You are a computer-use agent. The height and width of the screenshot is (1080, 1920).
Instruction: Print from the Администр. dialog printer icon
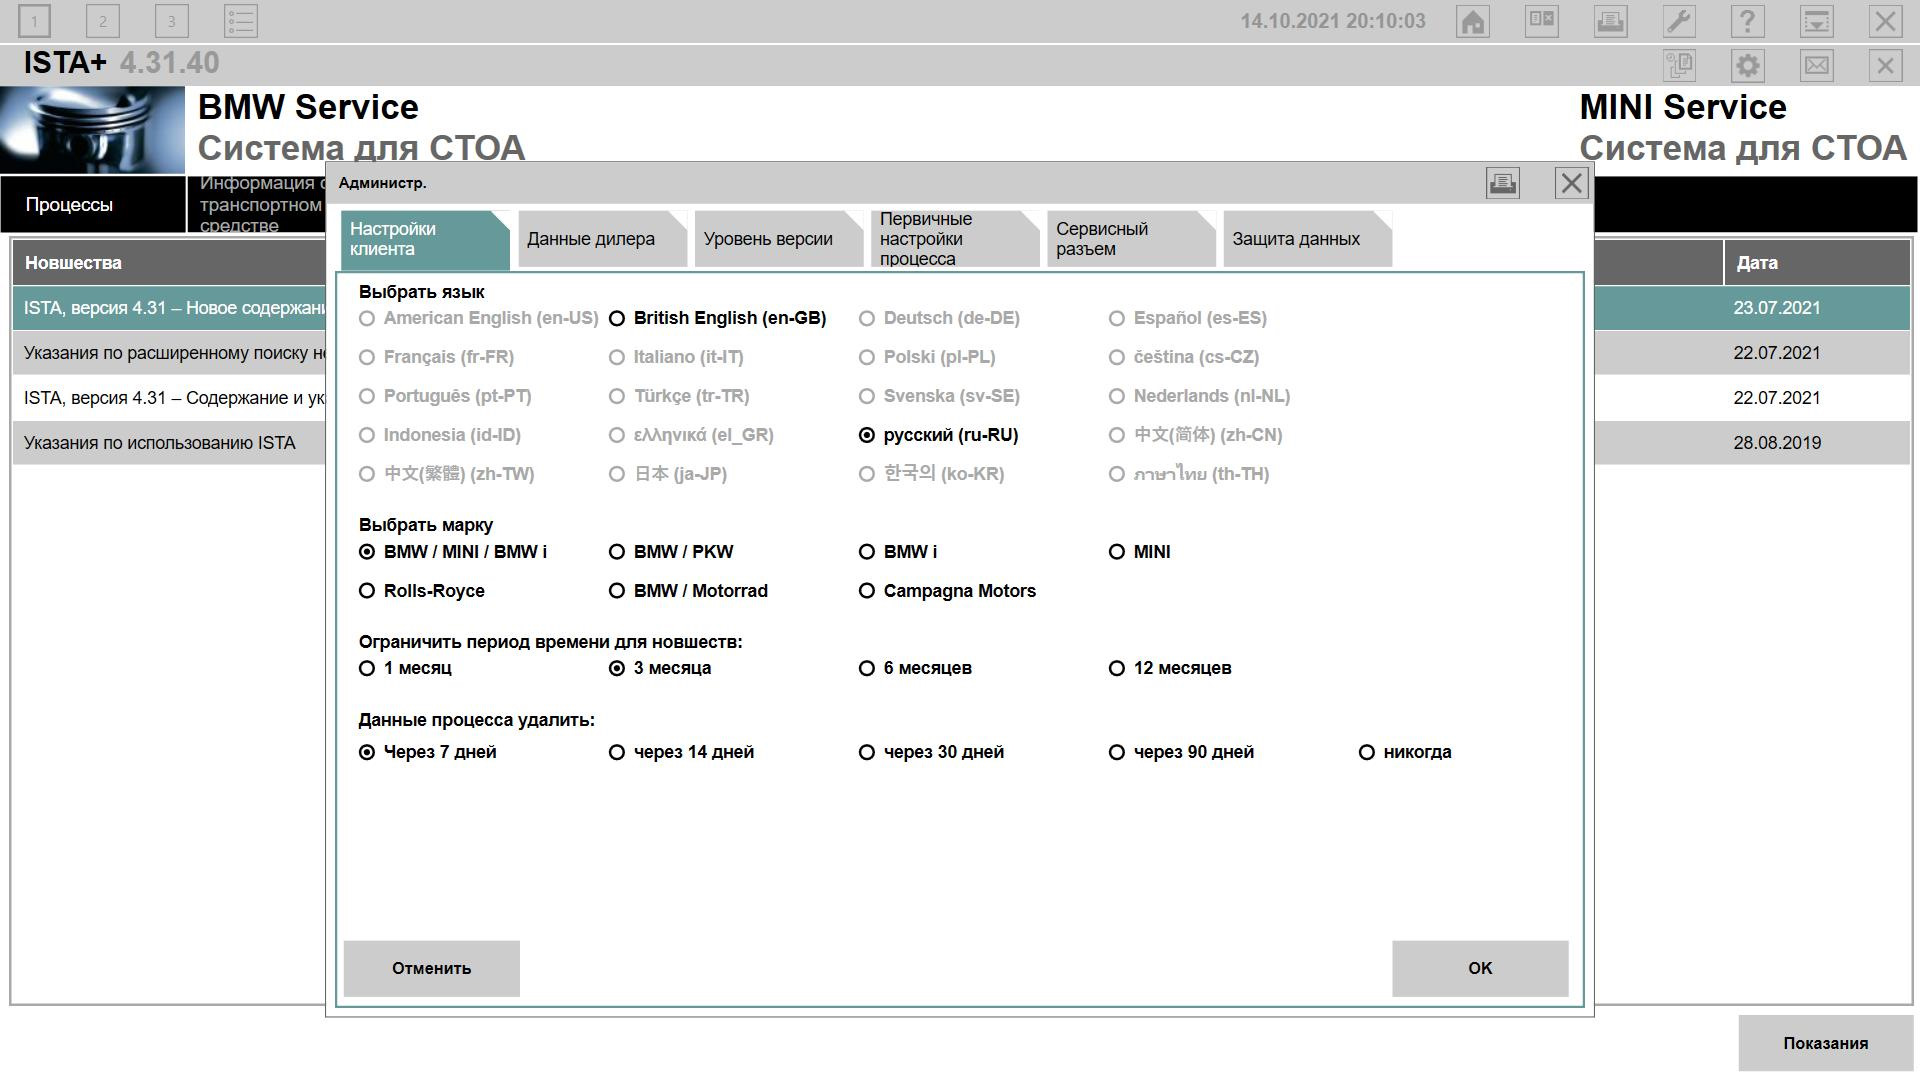(x=1502, y=183)
